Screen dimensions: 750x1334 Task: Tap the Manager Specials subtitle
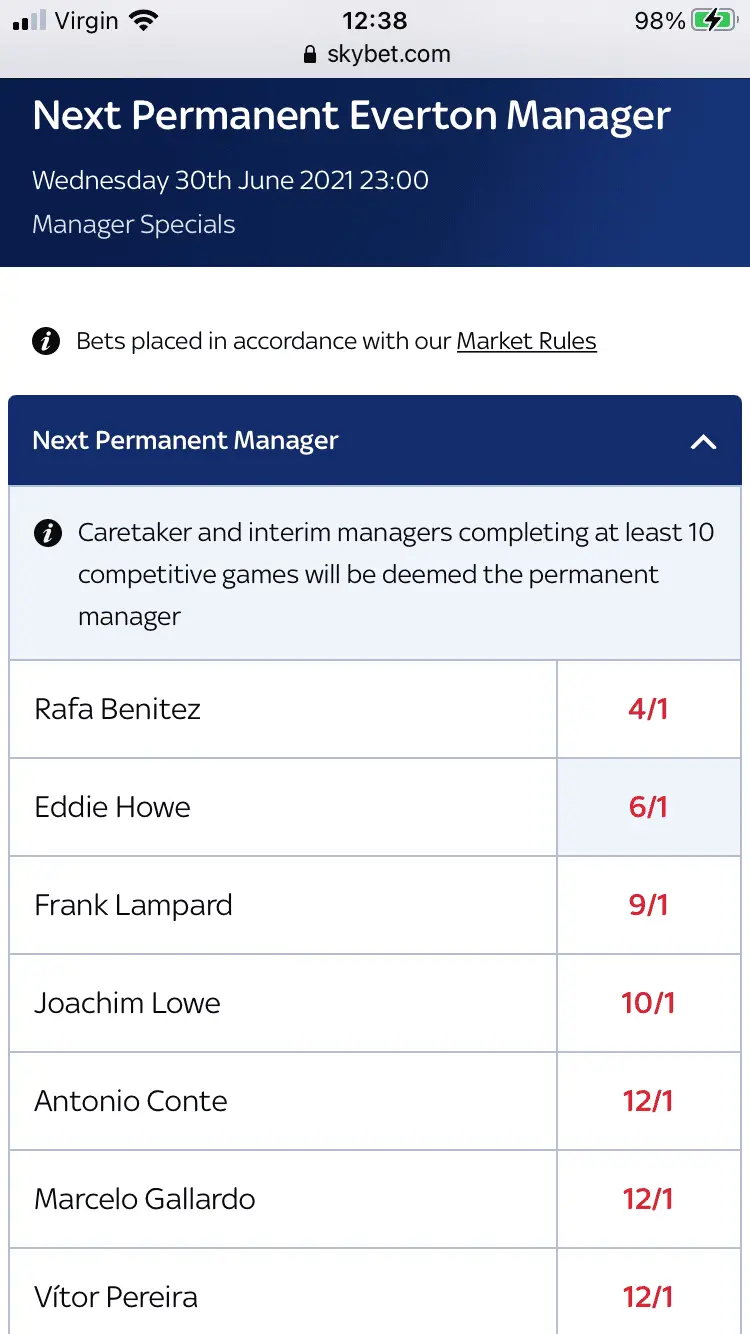[x=134, y=224]
